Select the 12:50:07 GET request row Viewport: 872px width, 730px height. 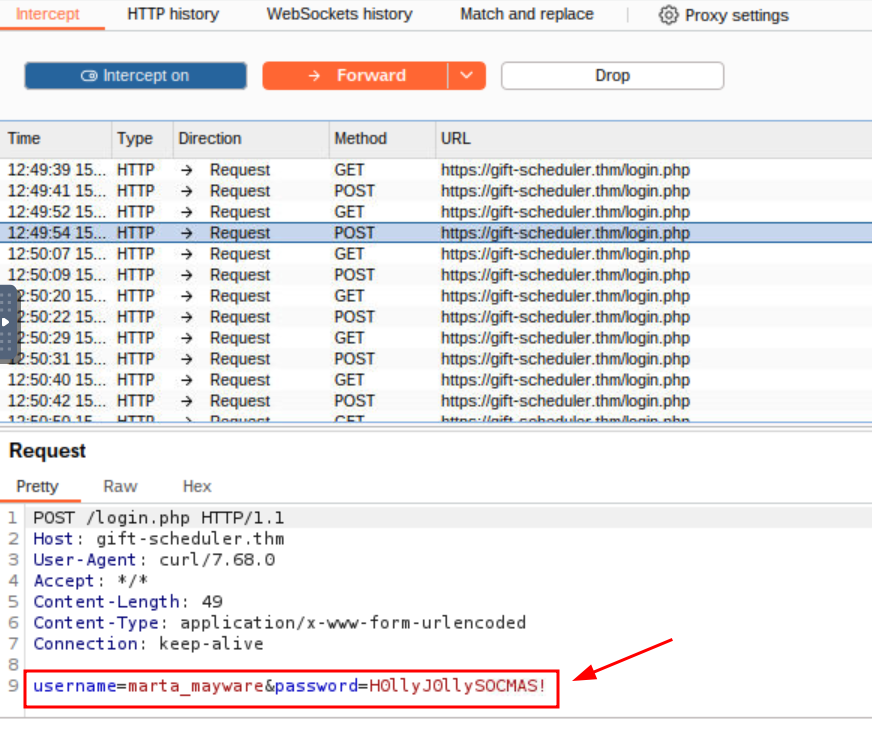point(436,254)
